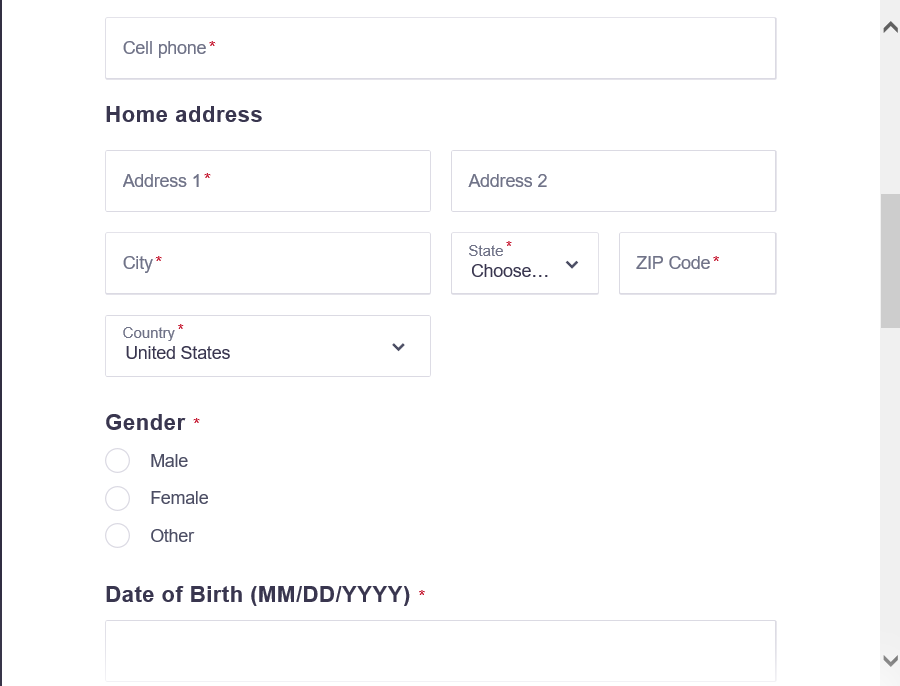This screenshot has width=900, height=686.
Task: Click the Other label text
Action: 172,536
